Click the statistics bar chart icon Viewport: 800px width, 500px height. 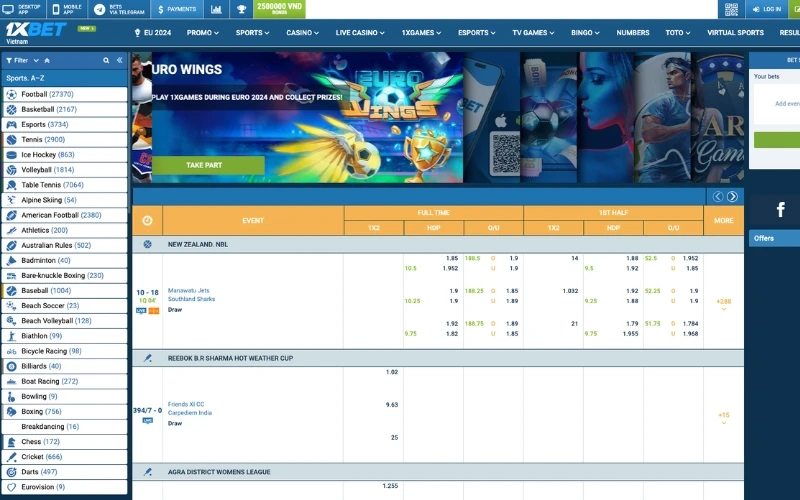216,9
